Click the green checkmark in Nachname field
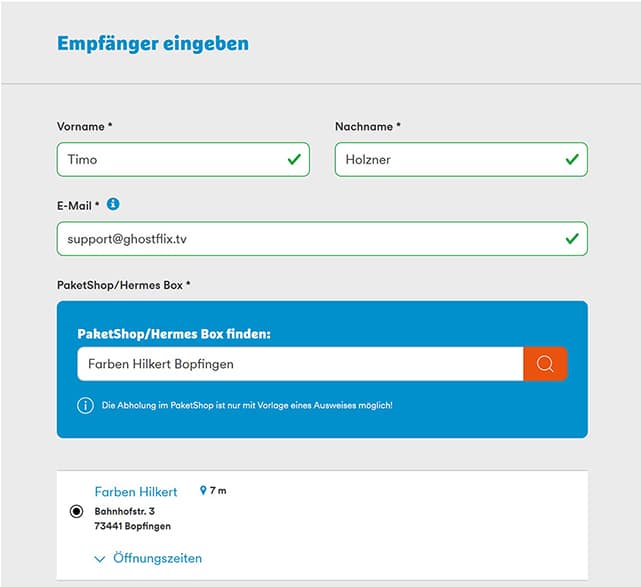 572,159
